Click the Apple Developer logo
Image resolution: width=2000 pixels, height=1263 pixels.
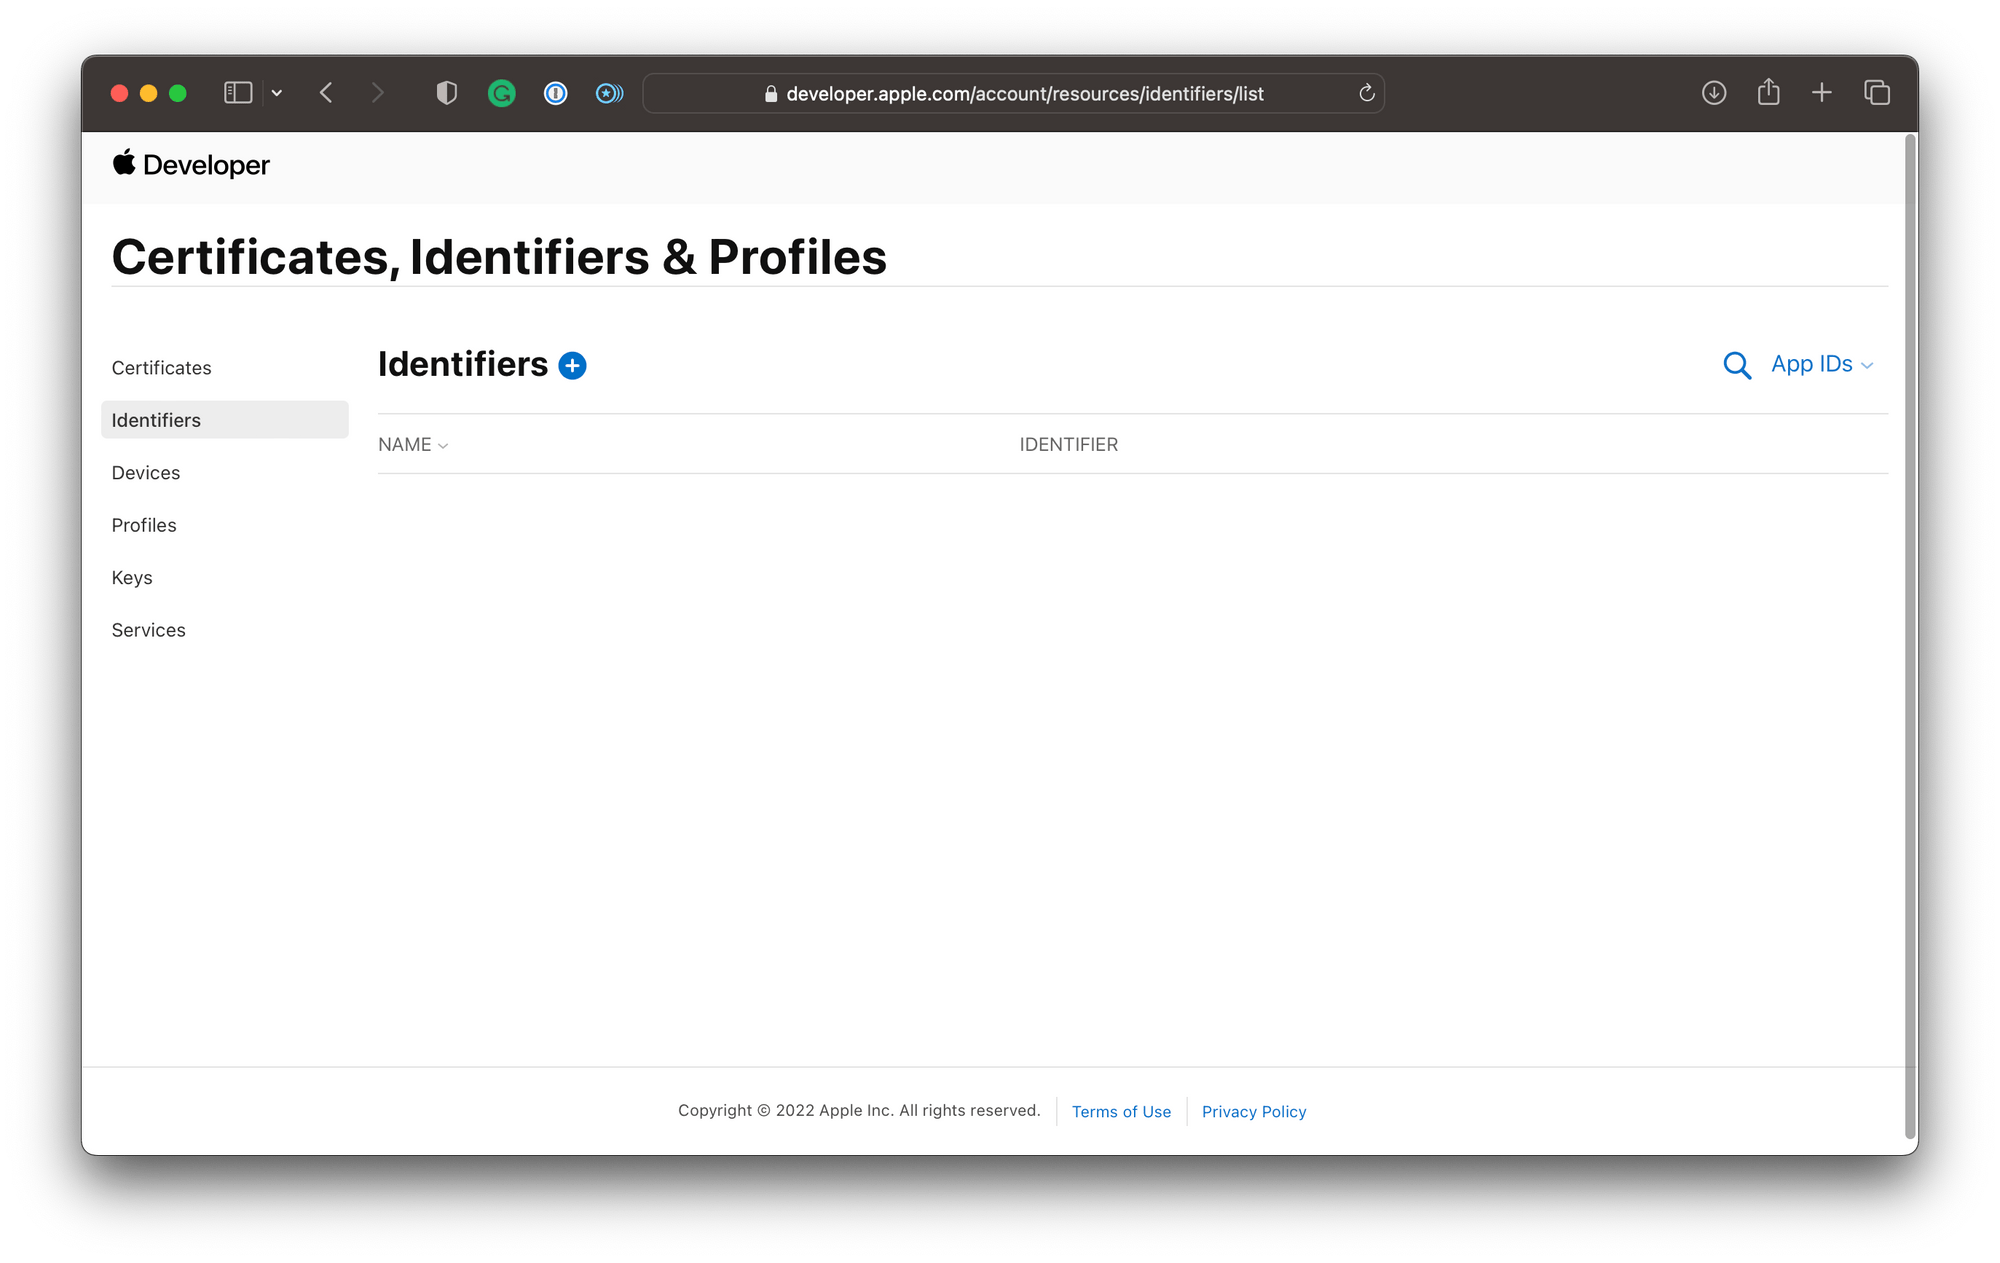pos(191,164)
